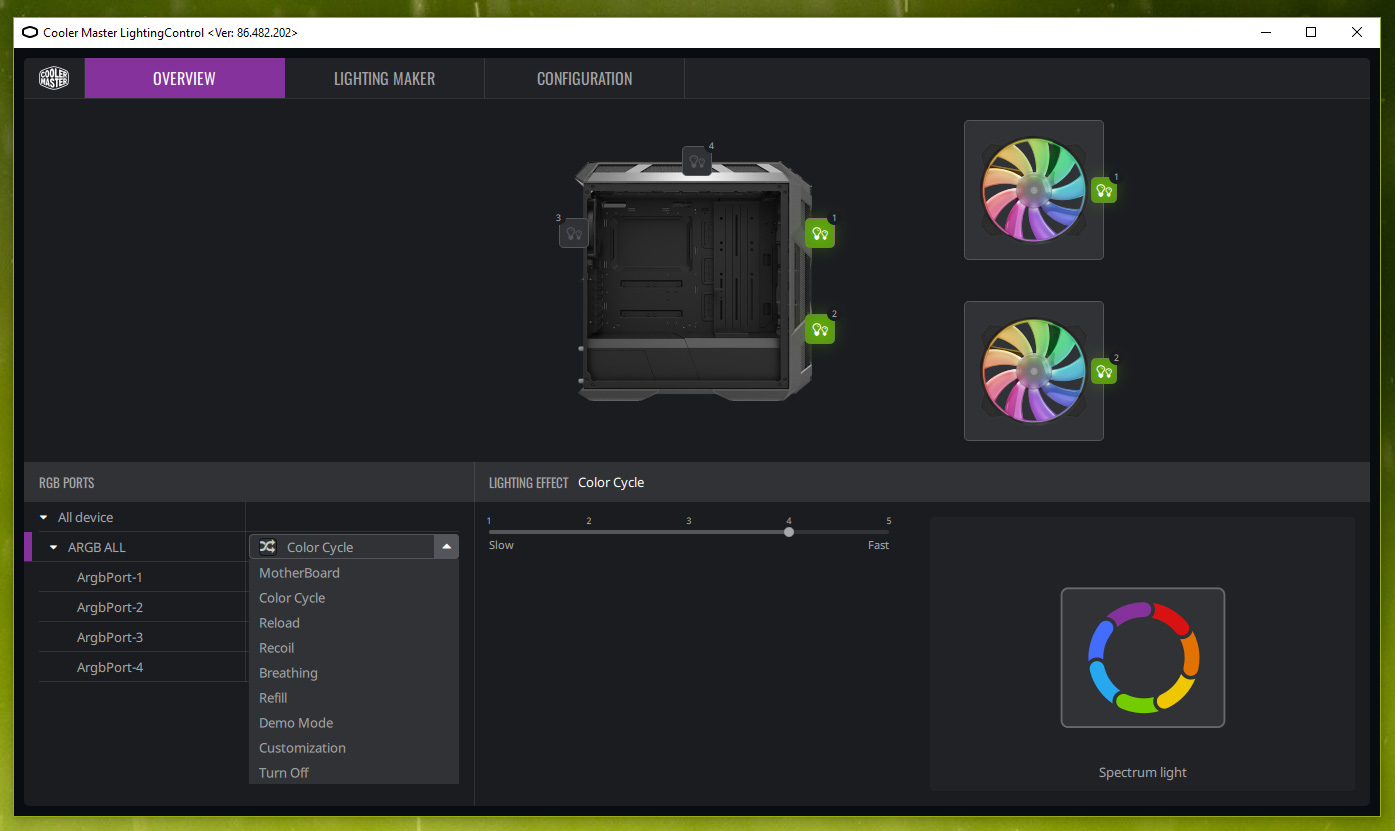
Task: Click the Cooler Master logo icon
Action: tap(54, 78)
